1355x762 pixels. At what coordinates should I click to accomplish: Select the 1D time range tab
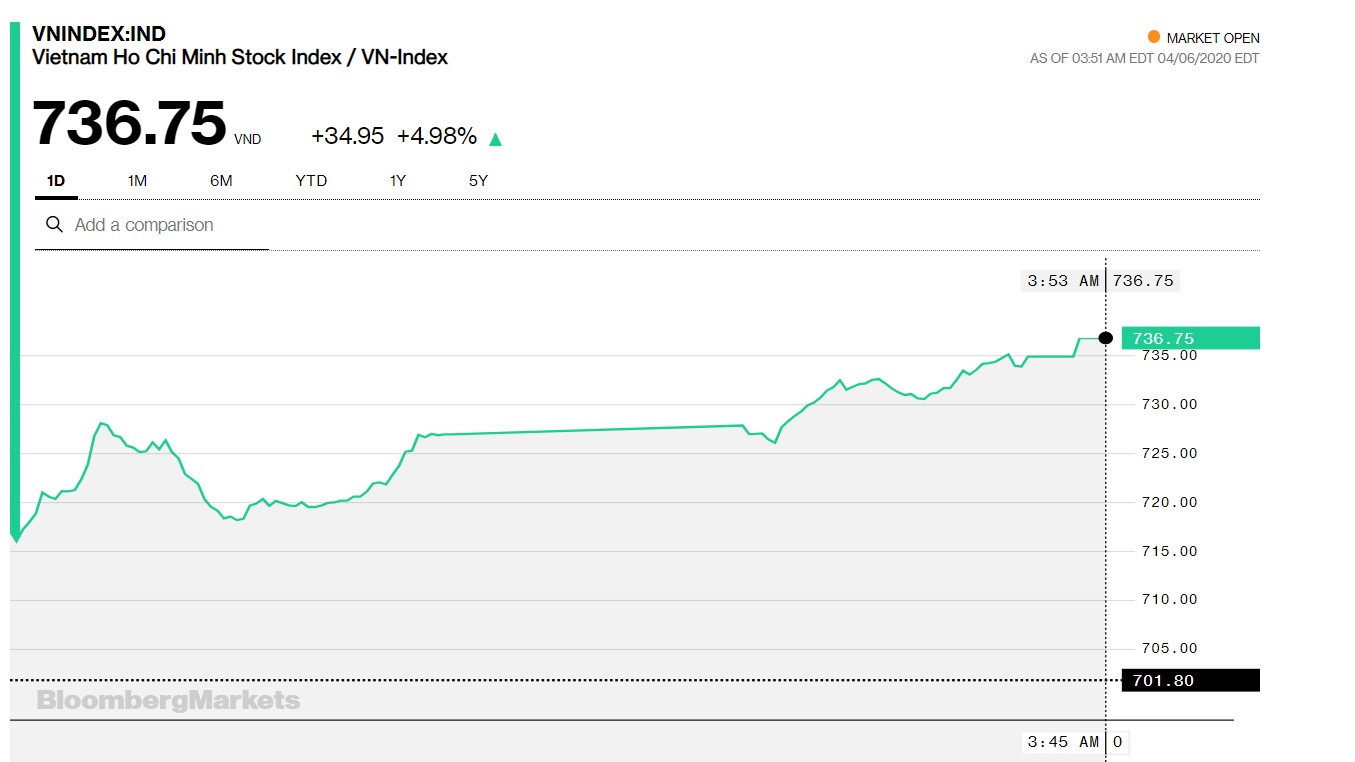[56, 181]
